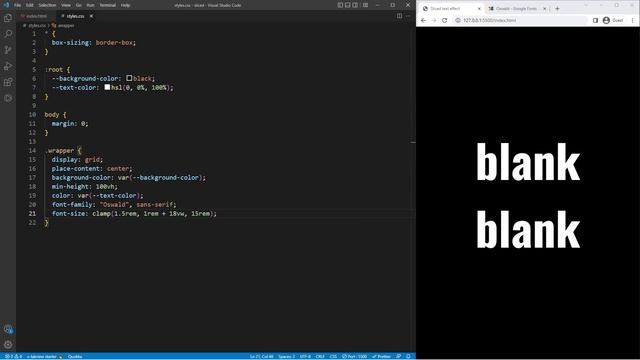Click the Chrome address bar URL
This screenshot has width=640, height=360.
[x=489, y=20]
